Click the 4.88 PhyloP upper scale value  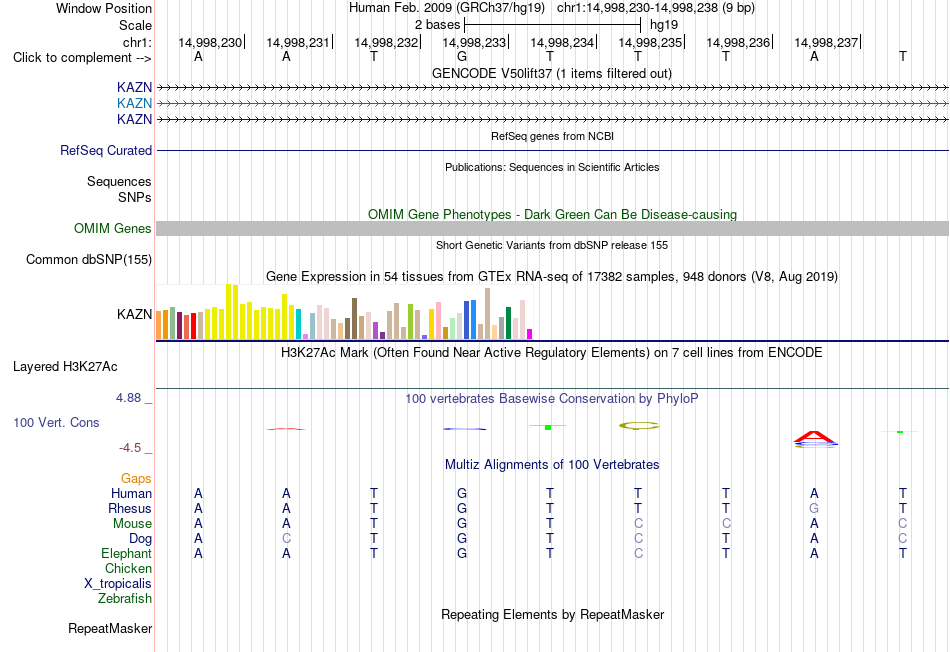click(128, 398)
